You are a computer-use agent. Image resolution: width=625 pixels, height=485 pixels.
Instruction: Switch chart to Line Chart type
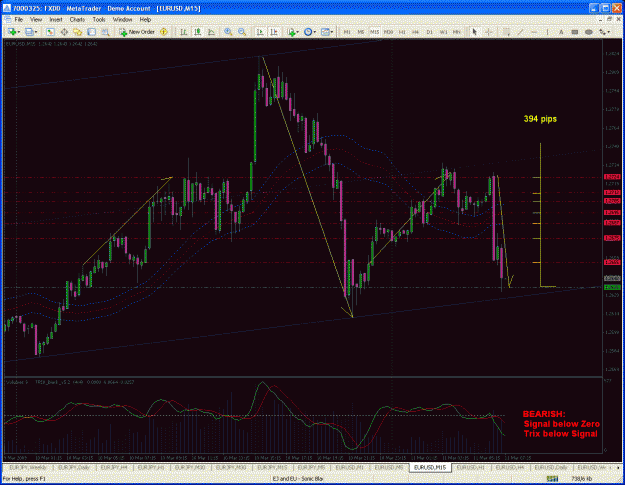pos(211,32)
